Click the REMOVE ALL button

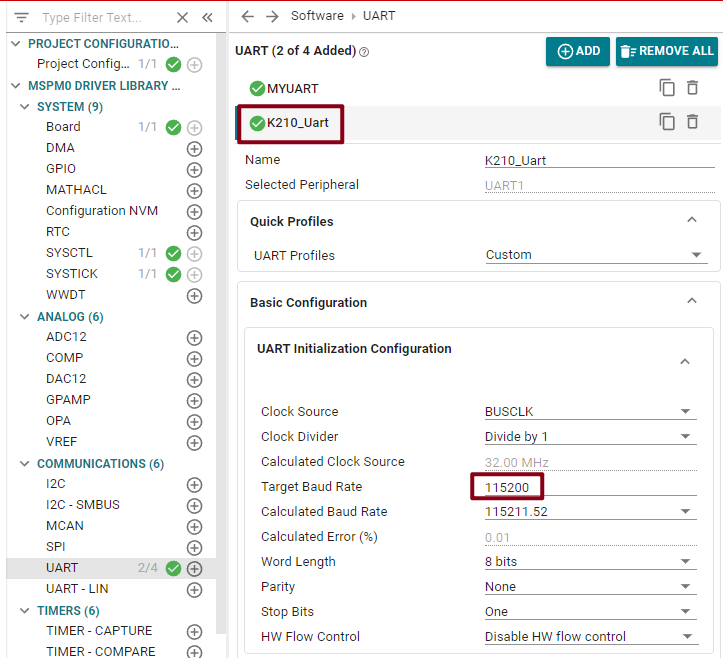point(667,51)
